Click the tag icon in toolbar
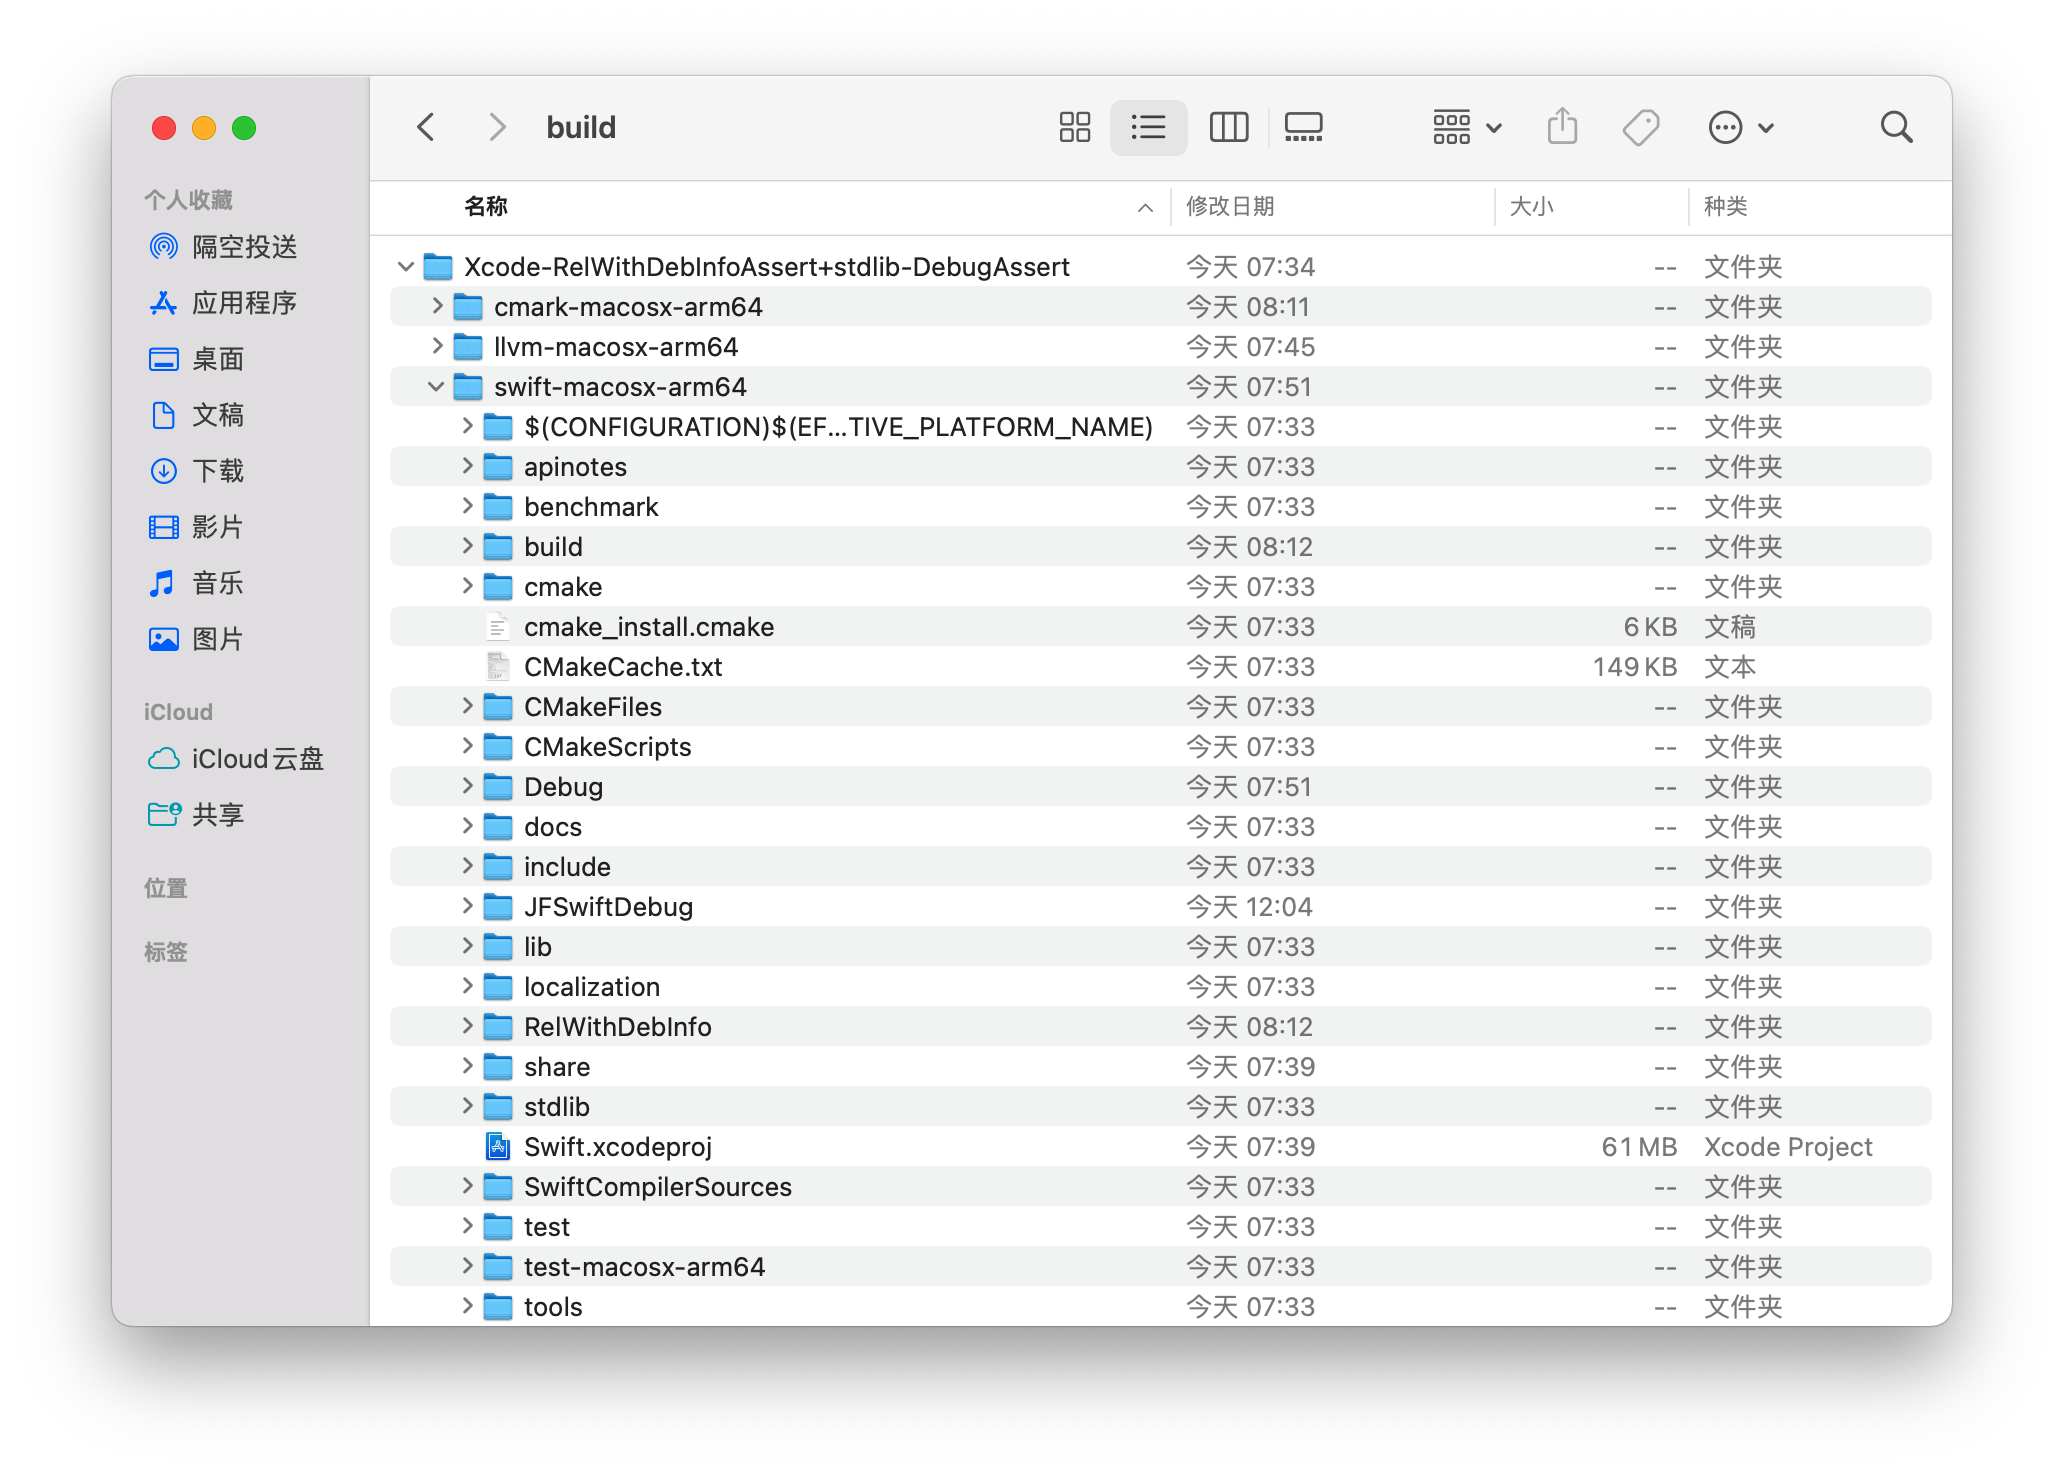Viewport: 2064px width, 1474px height. click(1640, 127)
